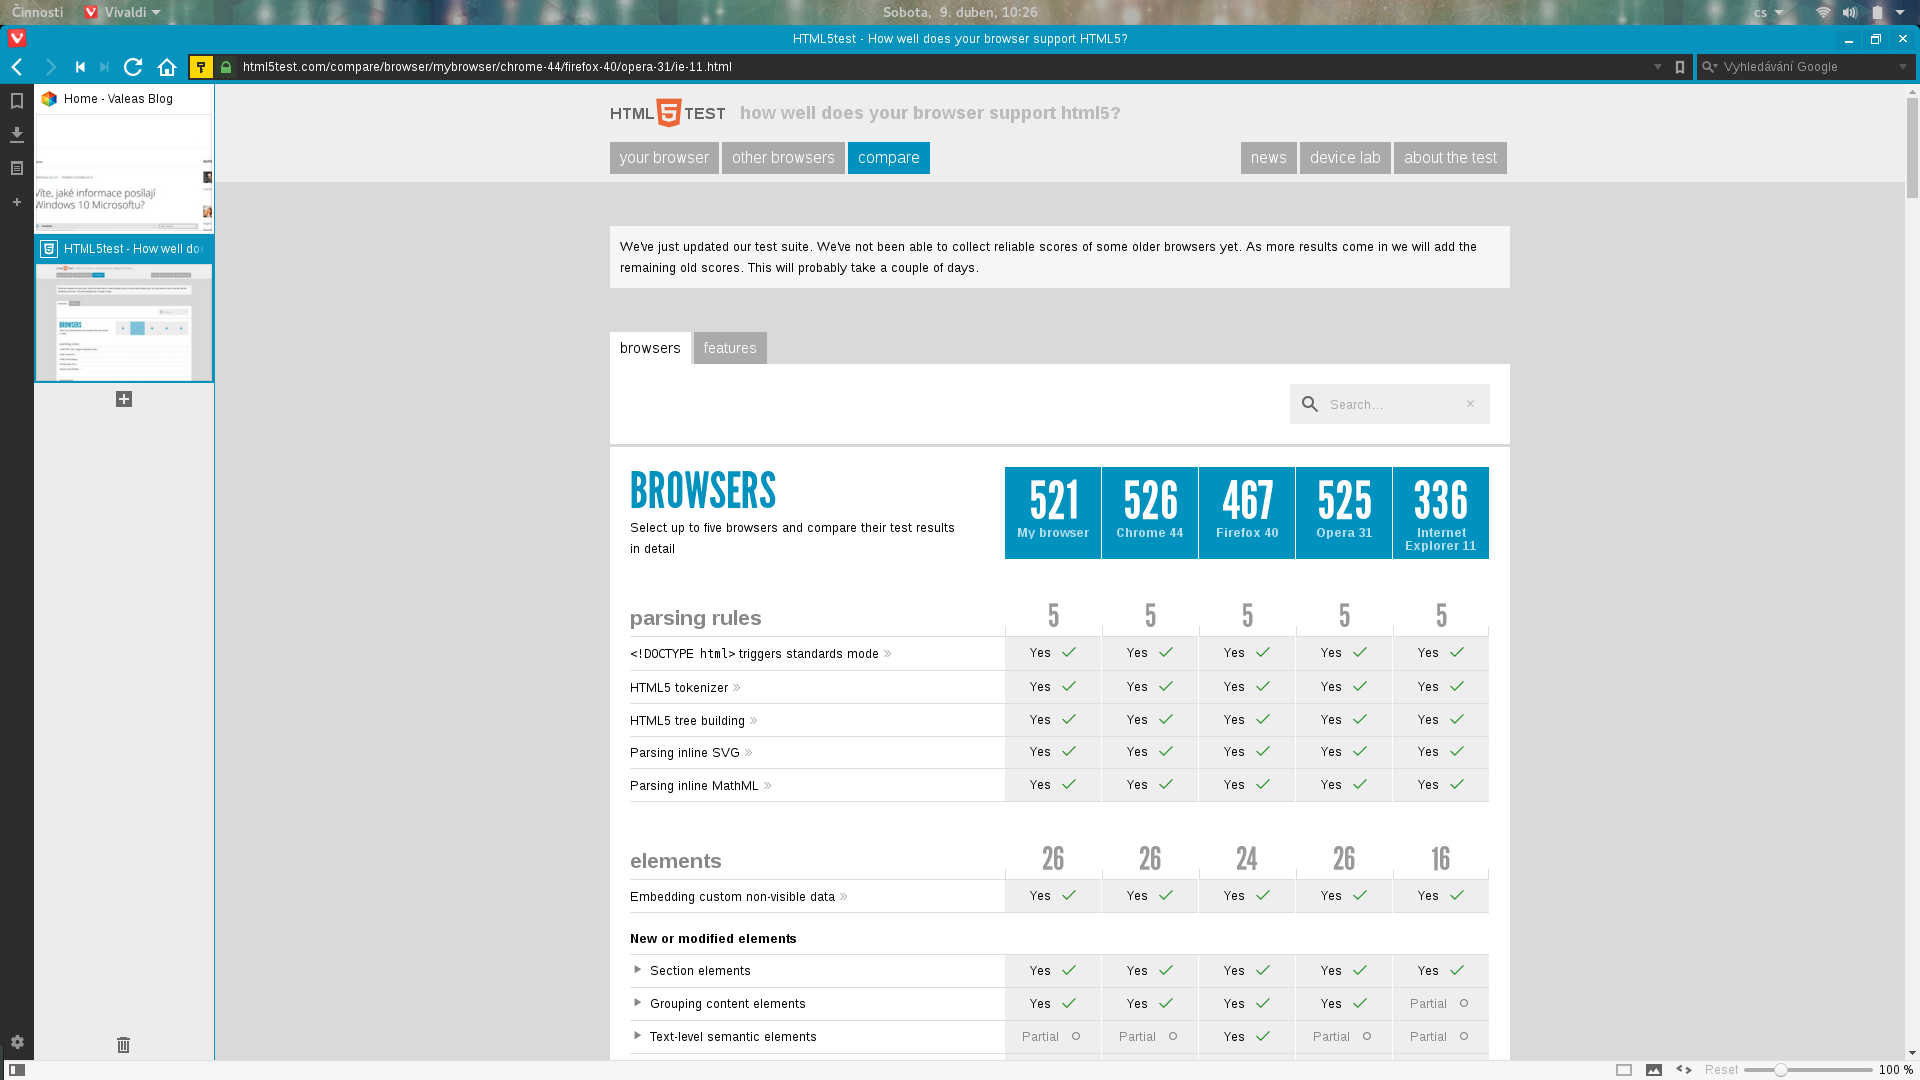Toggle tab tiling in status bar
Viewport: 1920px width, 1080px height.
tap(1624, 1070)
